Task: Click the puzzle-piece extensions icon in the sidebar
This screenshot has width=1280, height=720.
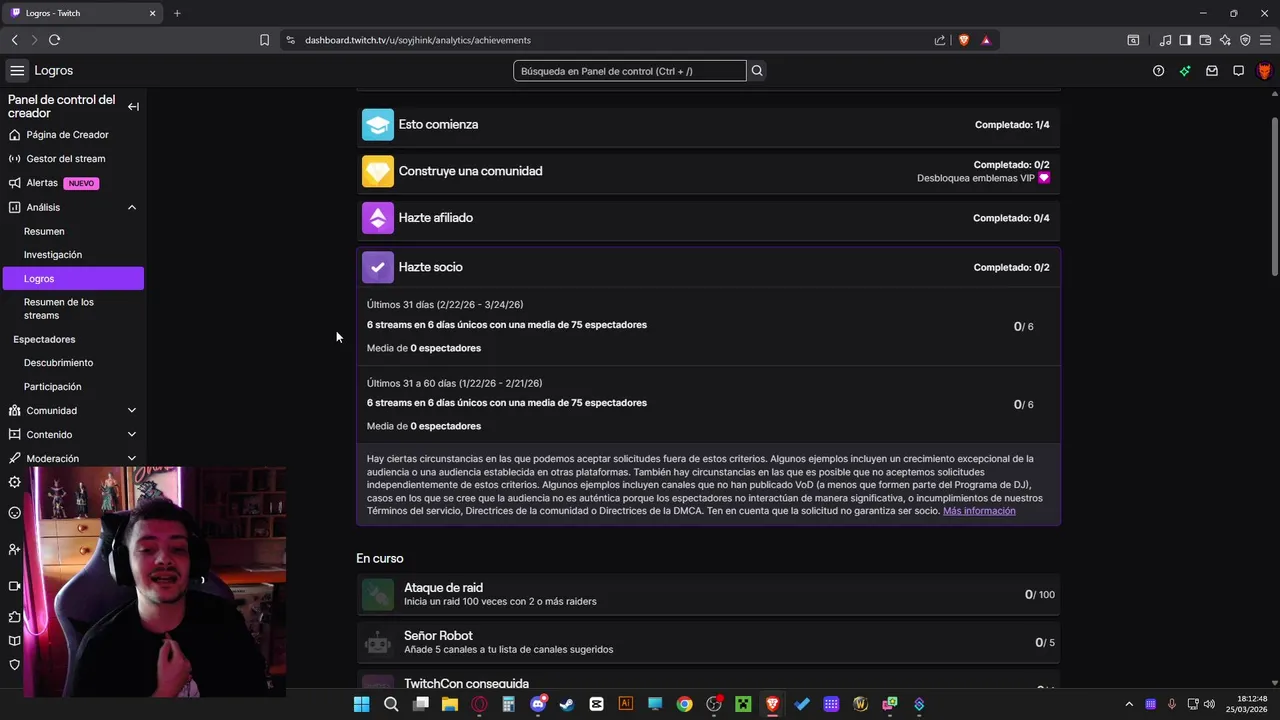Action: 14,617
